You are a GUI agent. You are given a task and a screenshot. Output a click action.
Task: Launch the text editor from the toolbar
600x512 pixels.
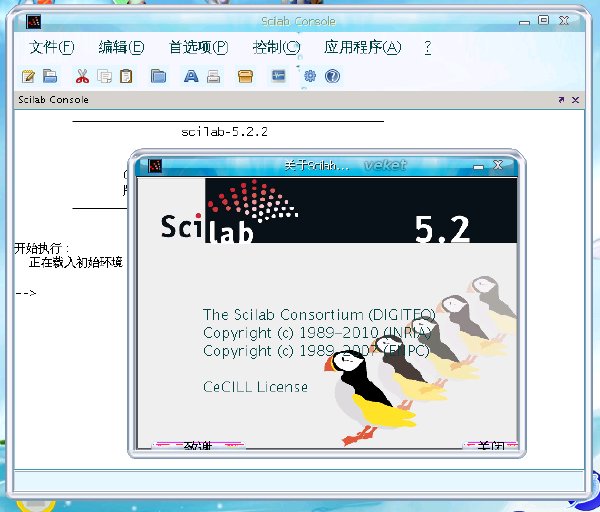[28, 77]
